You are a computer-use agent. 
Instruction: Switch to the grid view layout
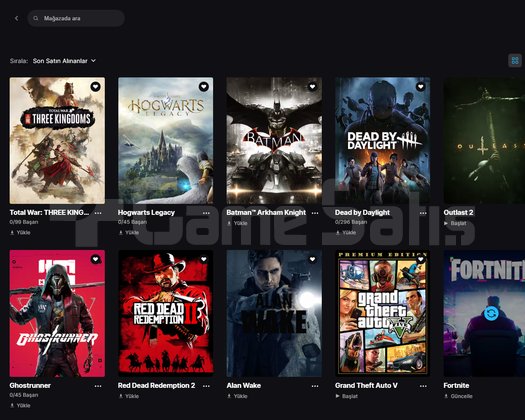[515, 61]
